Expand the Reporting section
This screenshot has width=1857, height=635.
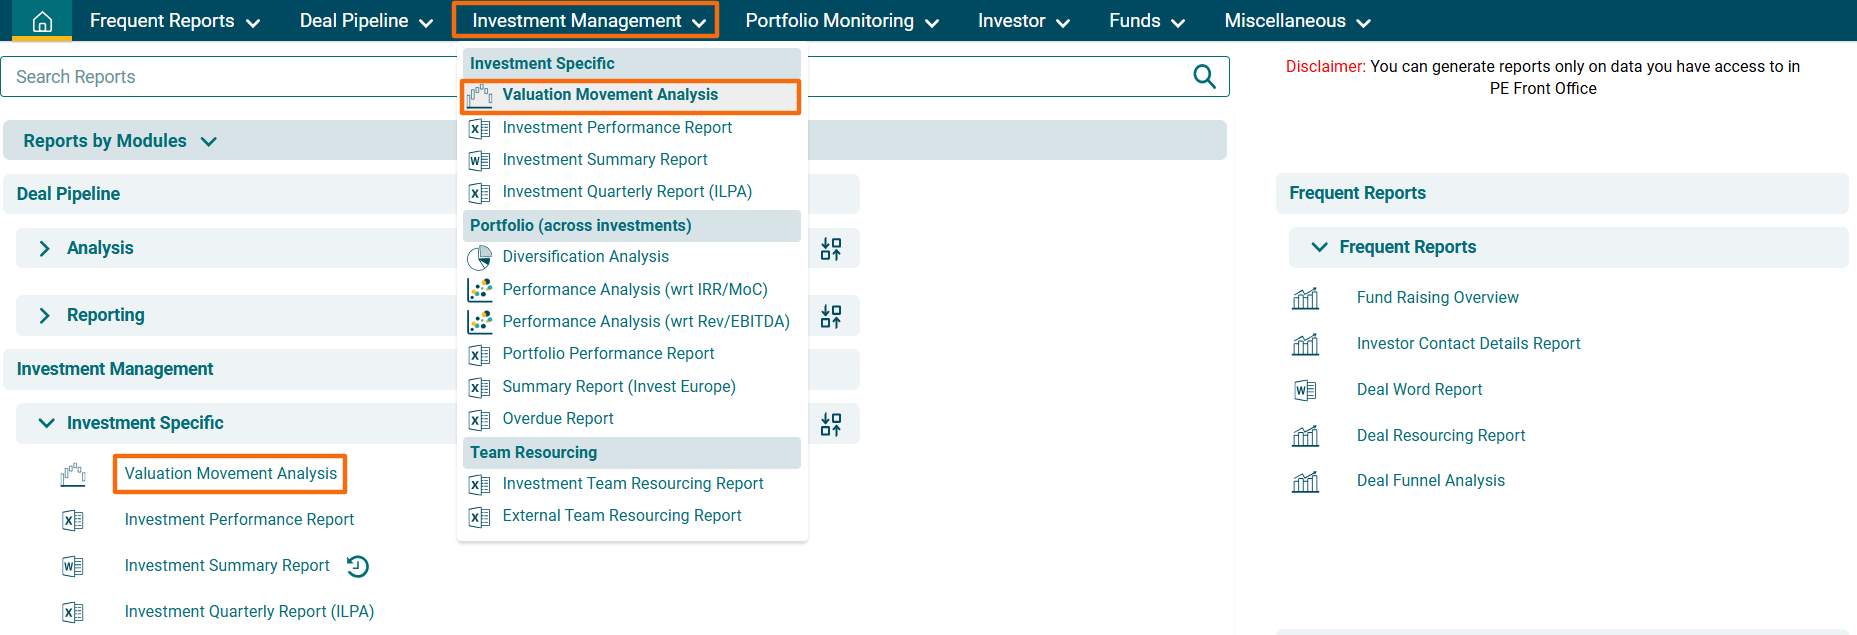coord(45,316)
